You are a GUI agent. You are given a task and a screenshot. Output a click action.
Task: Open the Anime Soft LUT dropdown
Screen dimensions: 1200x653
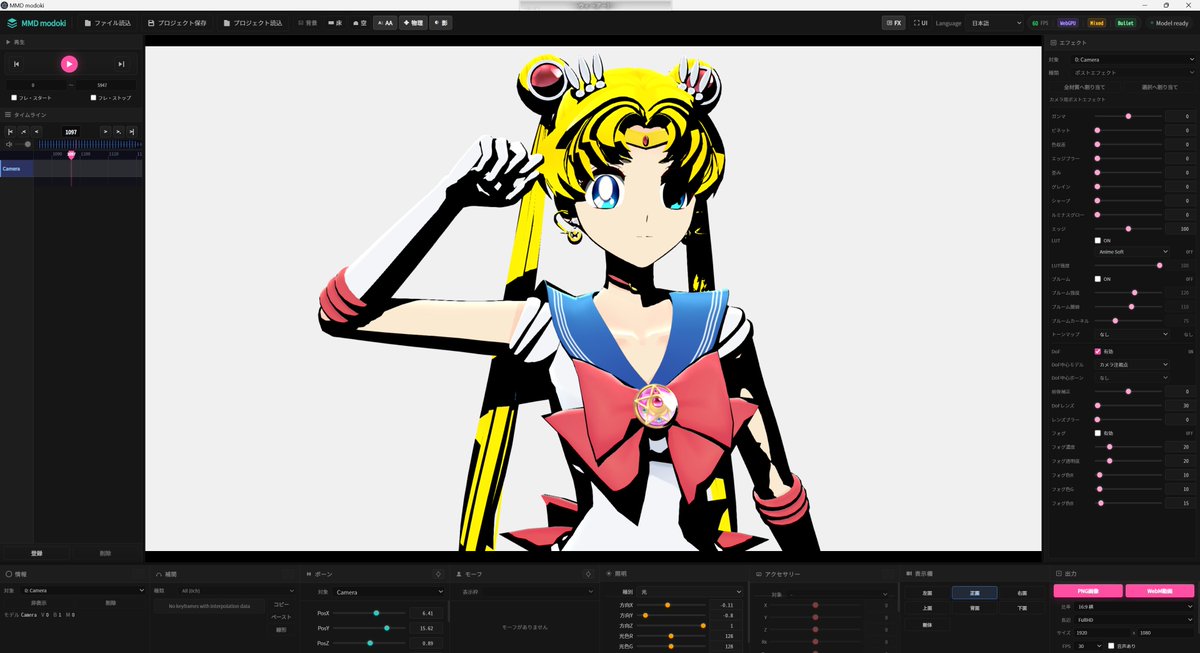click(1132, 252)
